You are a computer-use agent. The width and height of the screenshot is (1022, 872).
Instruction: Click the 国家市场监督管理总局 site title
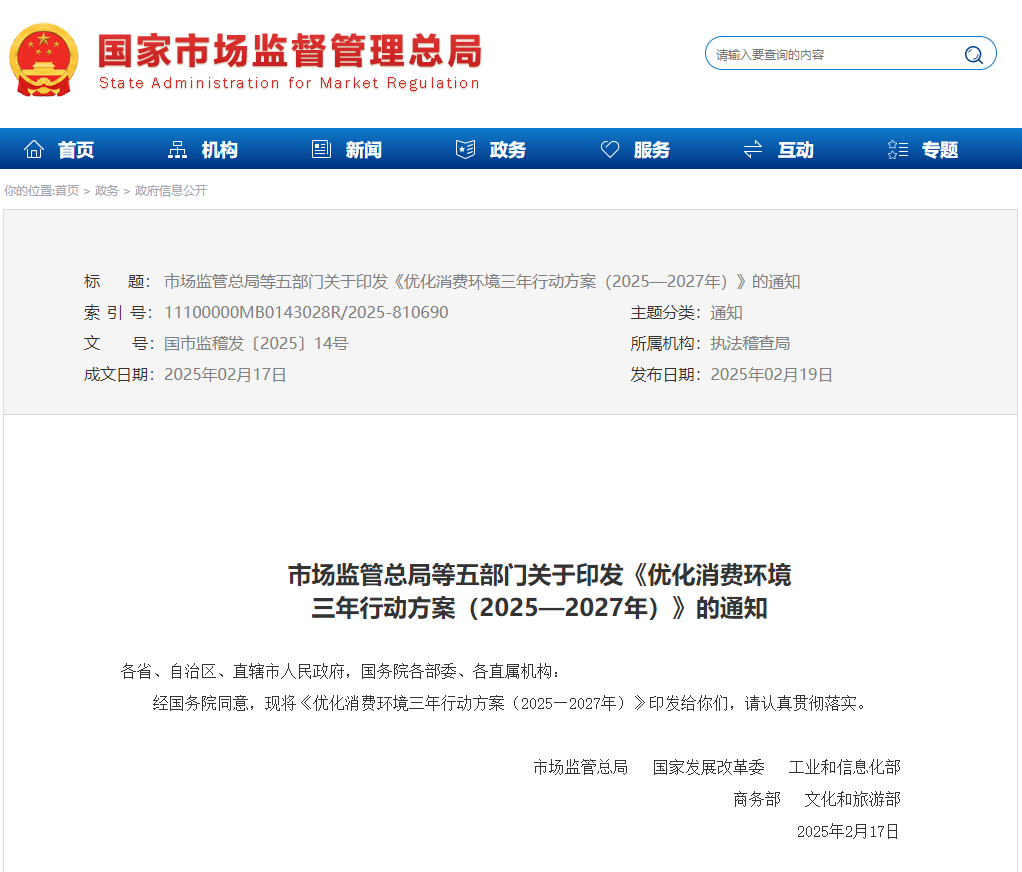(290, 50)
